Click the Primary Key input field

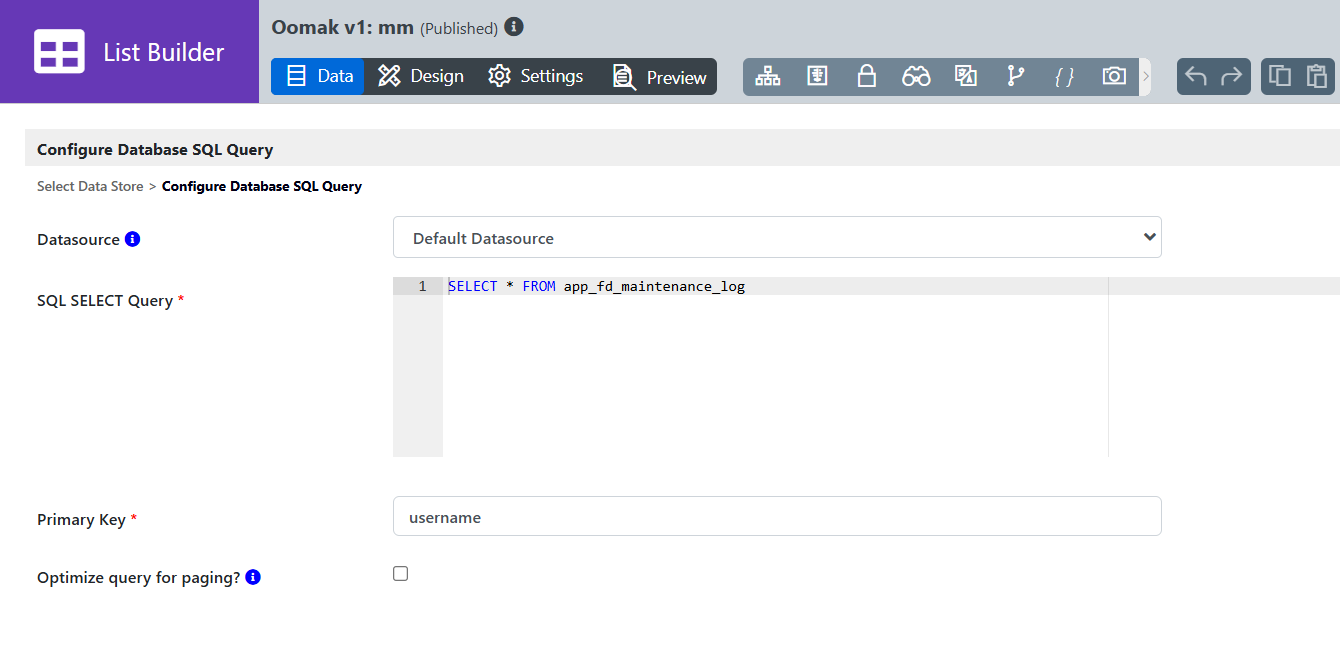tap(777, 517)
